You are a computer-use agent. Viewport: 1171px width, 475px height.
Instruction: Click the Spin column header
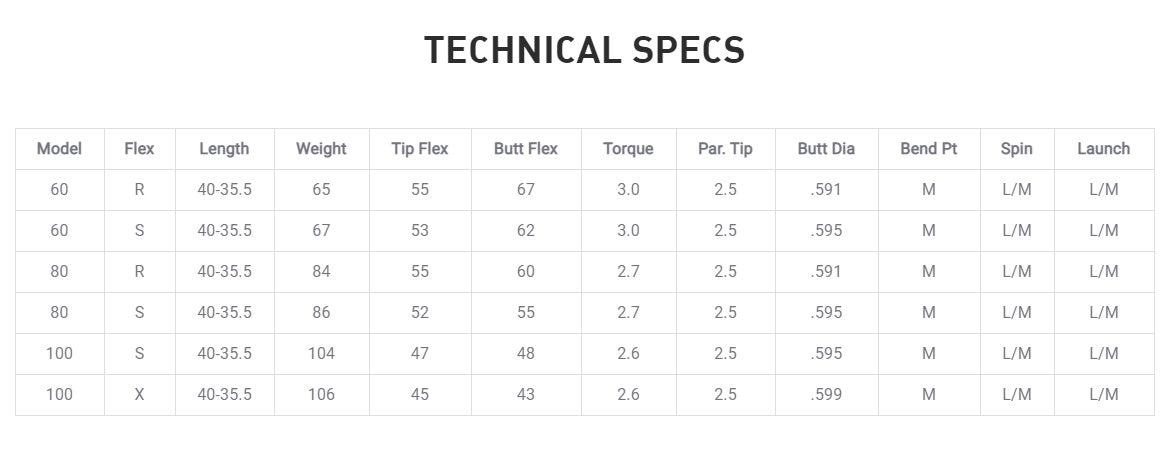pyautogui.click(x=1016, y=149)
